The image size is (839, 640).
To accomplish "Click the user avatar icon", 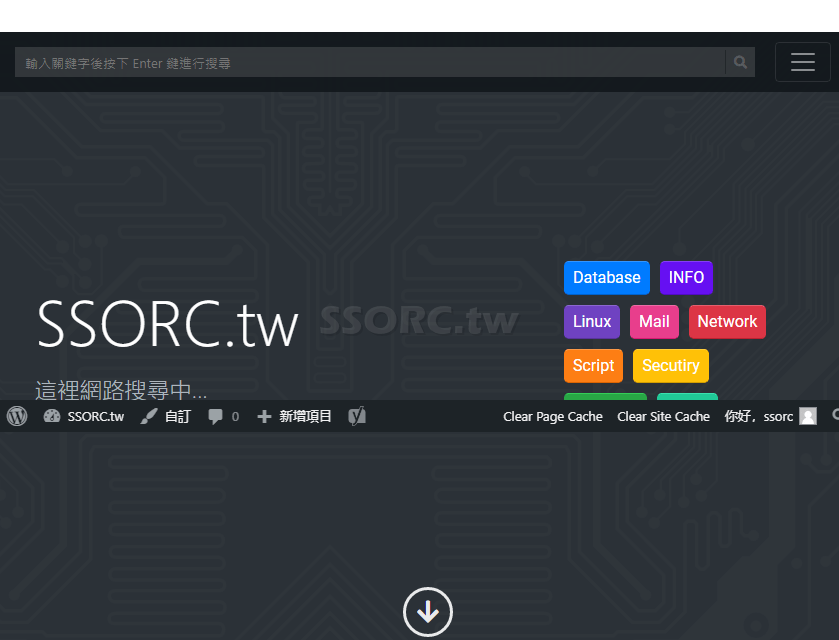I will click(x=808, y=416).
